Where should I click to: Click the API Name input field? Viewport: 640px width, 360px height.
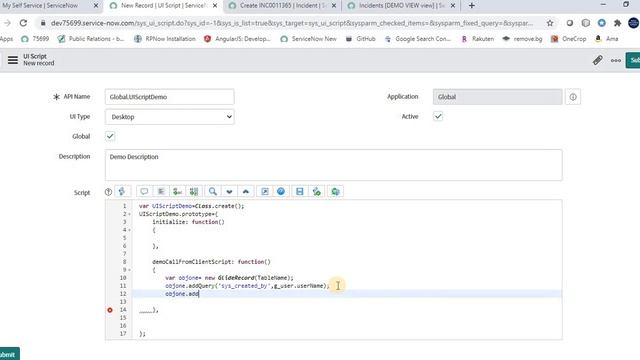(x=169, y=97)
